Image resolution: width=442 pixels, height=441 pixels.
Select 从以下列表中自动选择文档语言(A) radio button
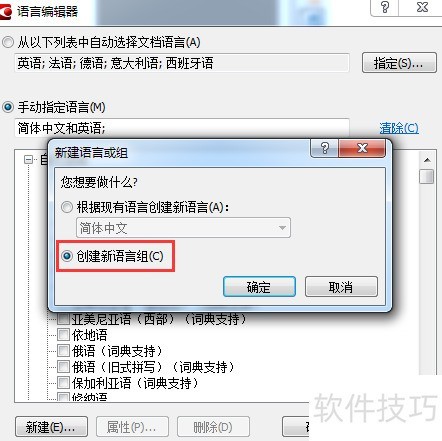tap(8, 42)
